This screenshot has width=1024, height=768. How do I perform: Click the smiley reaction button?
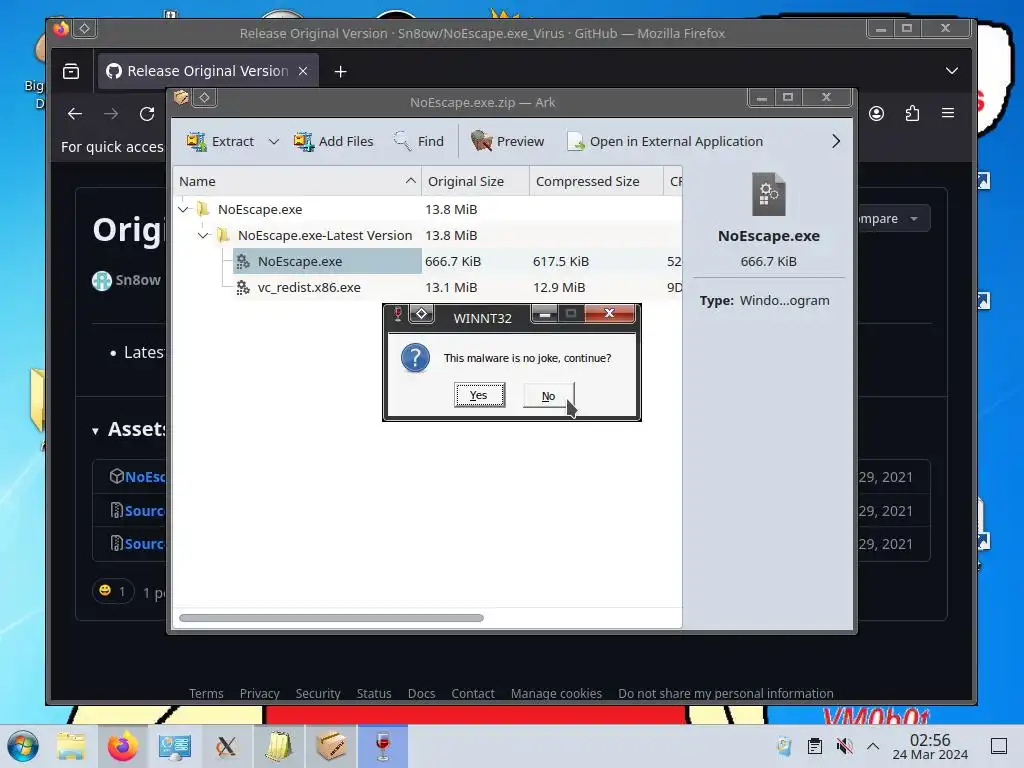click(113, 591)
